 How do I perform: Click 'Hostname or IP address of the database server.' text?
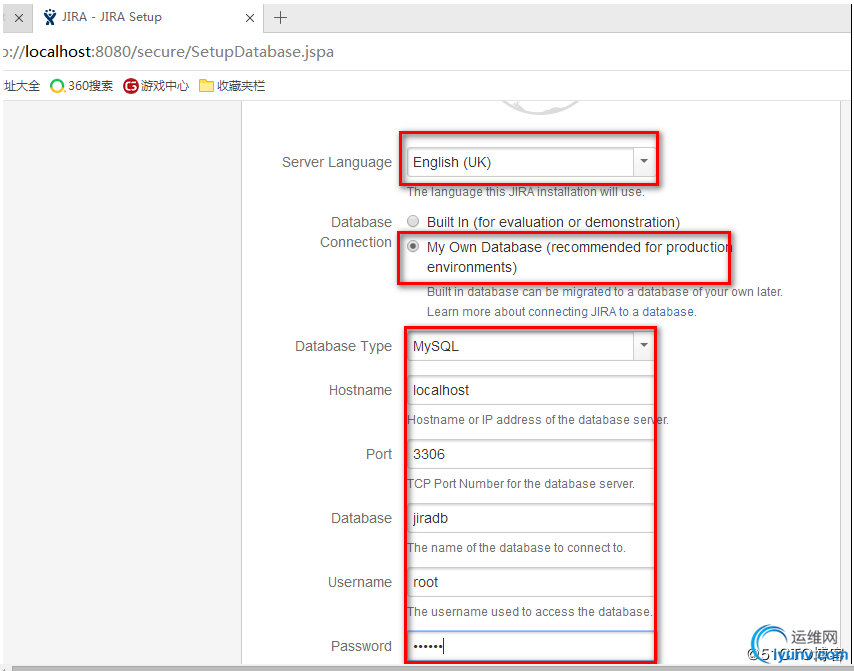tap(538, 420)
